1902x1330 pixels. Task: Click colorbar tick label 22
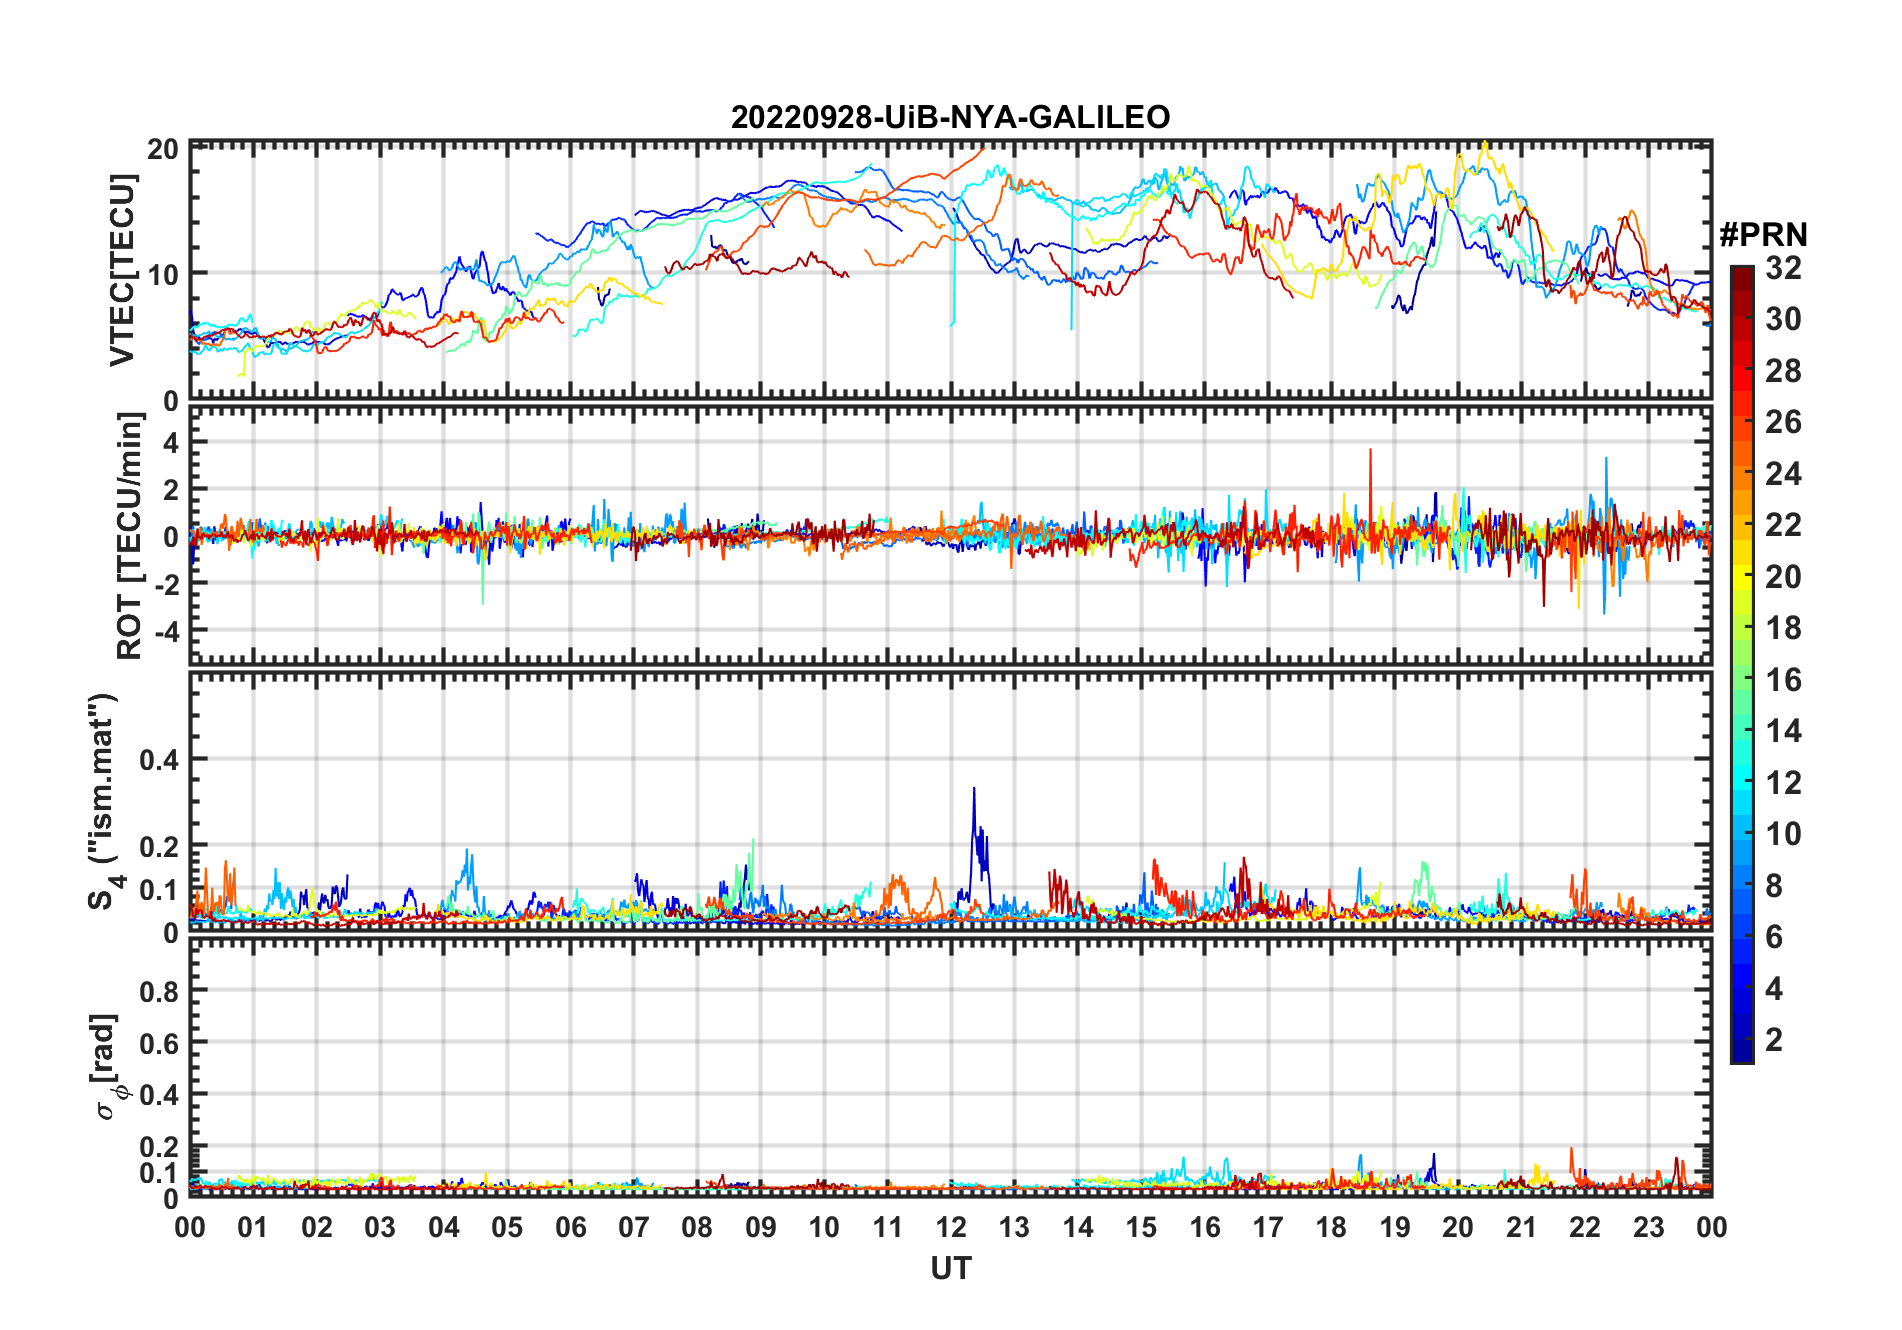[1783, 525]
